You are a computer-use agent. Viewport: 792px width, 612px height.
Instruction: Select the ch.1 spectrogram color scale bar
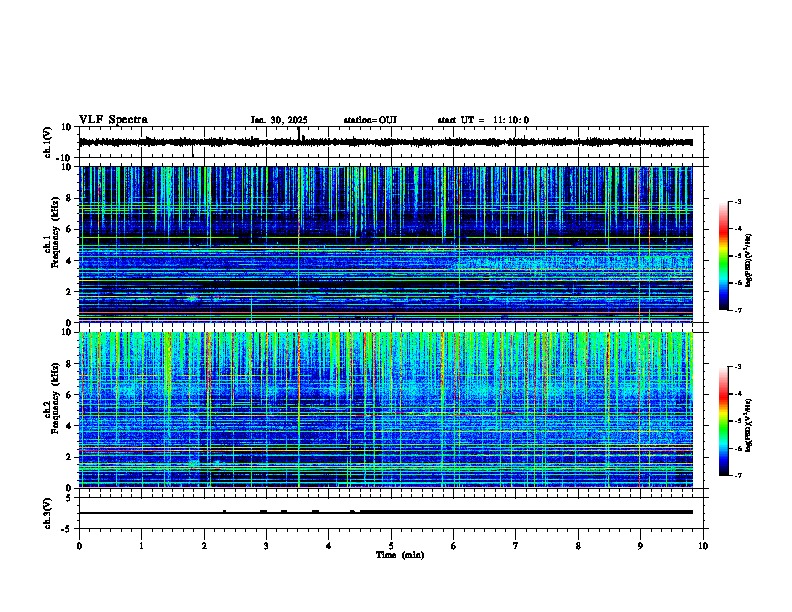pyautogui.click(x=723, y=256)
